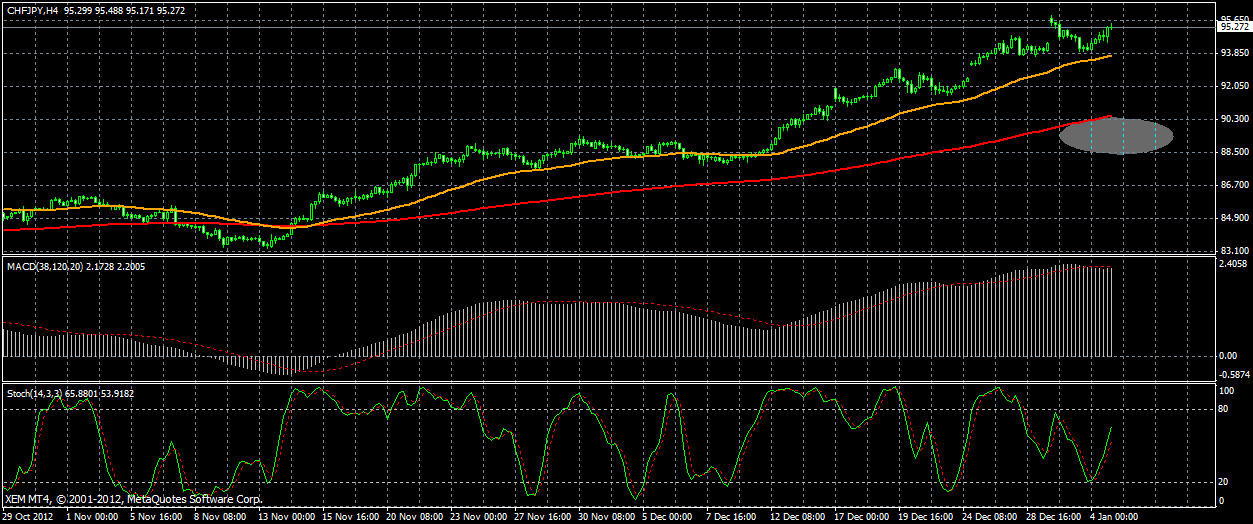Click the 0.00 MACD scale value
1253x524 pixels.
[1229, 355]
